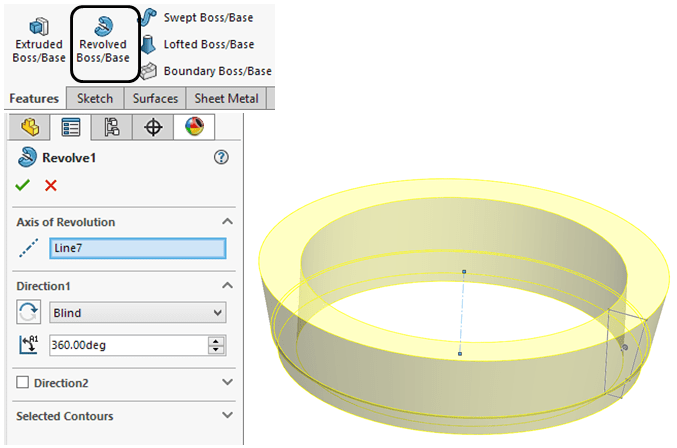The image size is (677, 448).
Task: Select the Boundary Boss/Base tool
Action: 206,71
